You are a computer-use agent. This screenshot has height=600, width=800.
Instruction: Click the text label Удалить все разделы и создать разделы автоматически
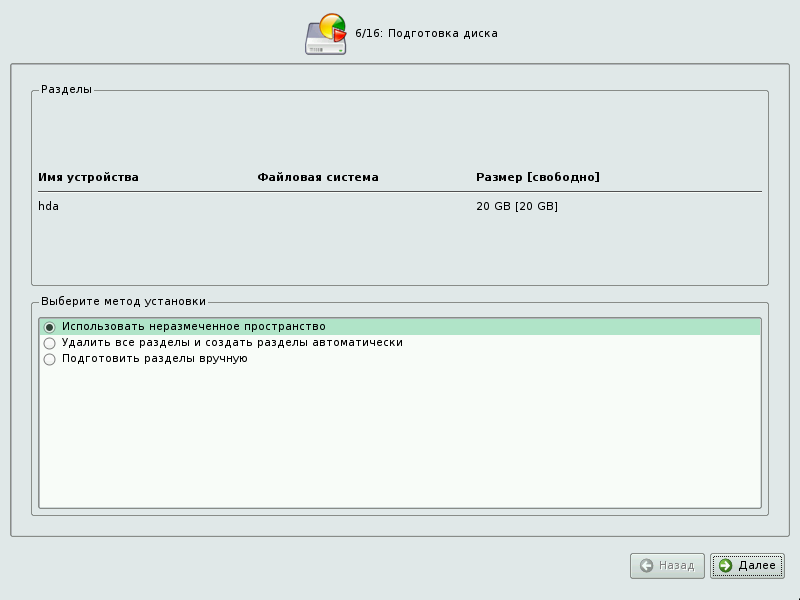232,343
